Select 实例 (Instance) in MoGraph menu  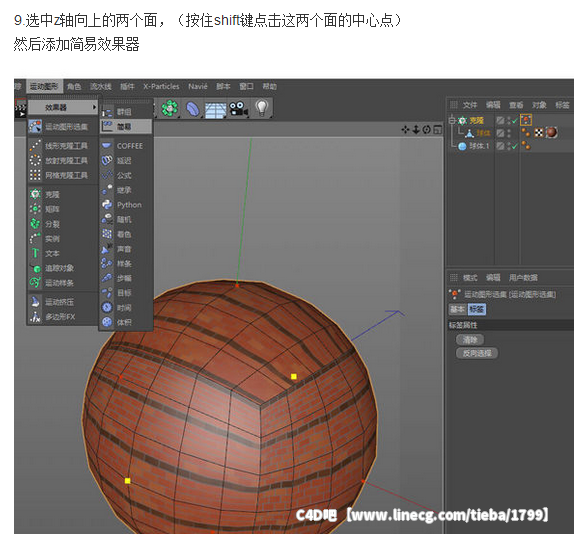point(62,239)
